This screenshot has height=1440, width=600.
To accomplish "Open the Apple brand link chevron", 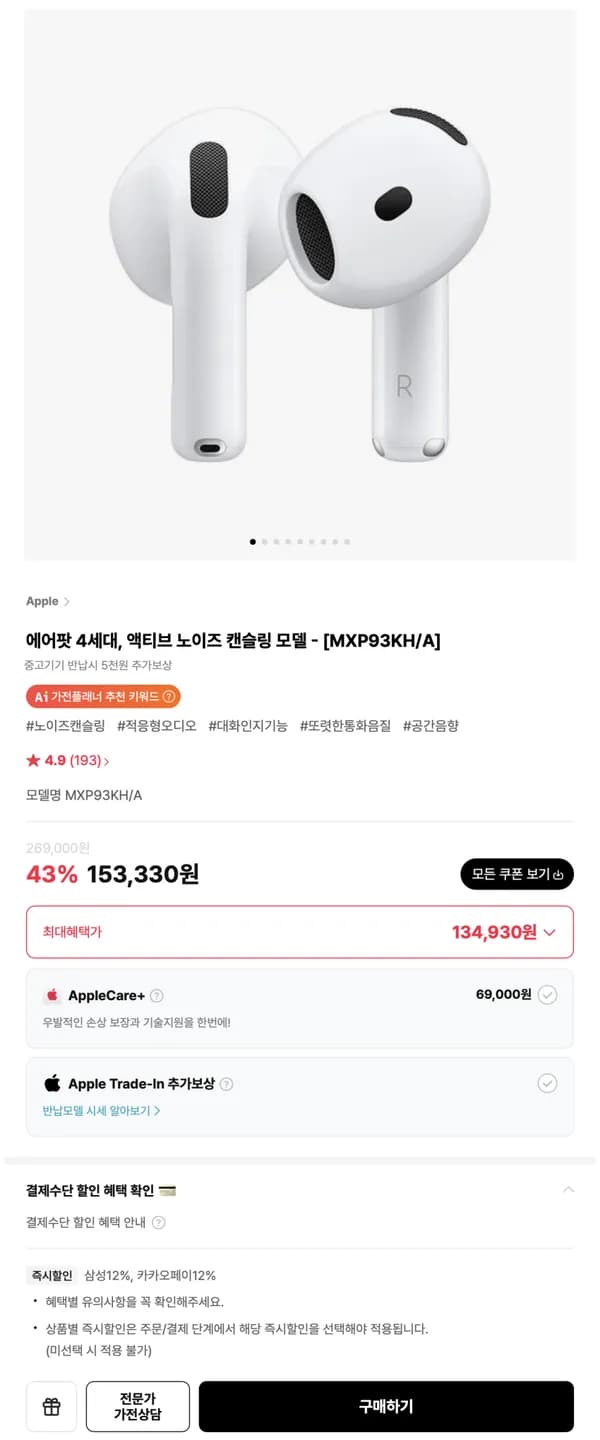I will coord(66,602).
